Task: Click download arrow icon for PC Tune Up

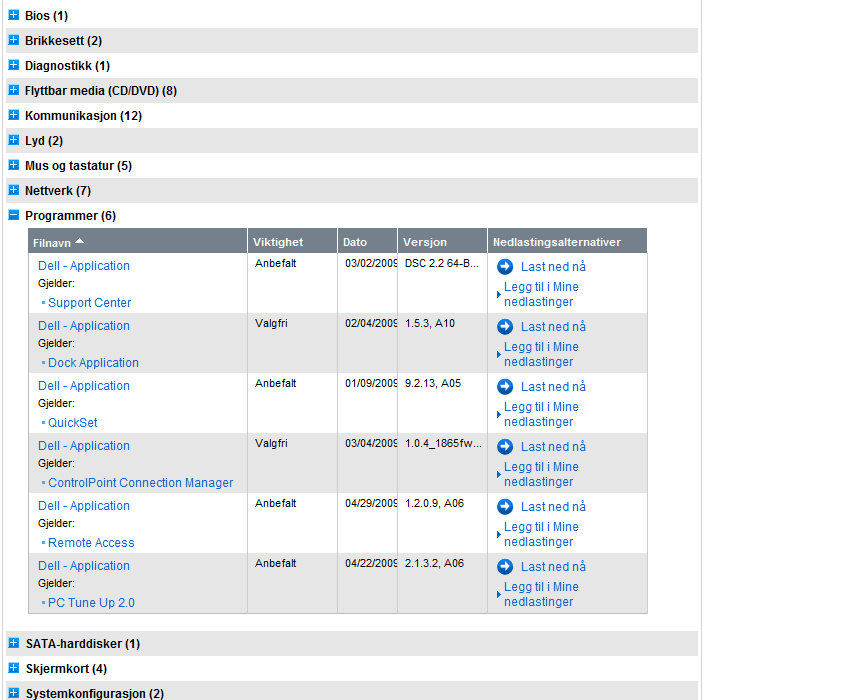Action: (505, 567)
